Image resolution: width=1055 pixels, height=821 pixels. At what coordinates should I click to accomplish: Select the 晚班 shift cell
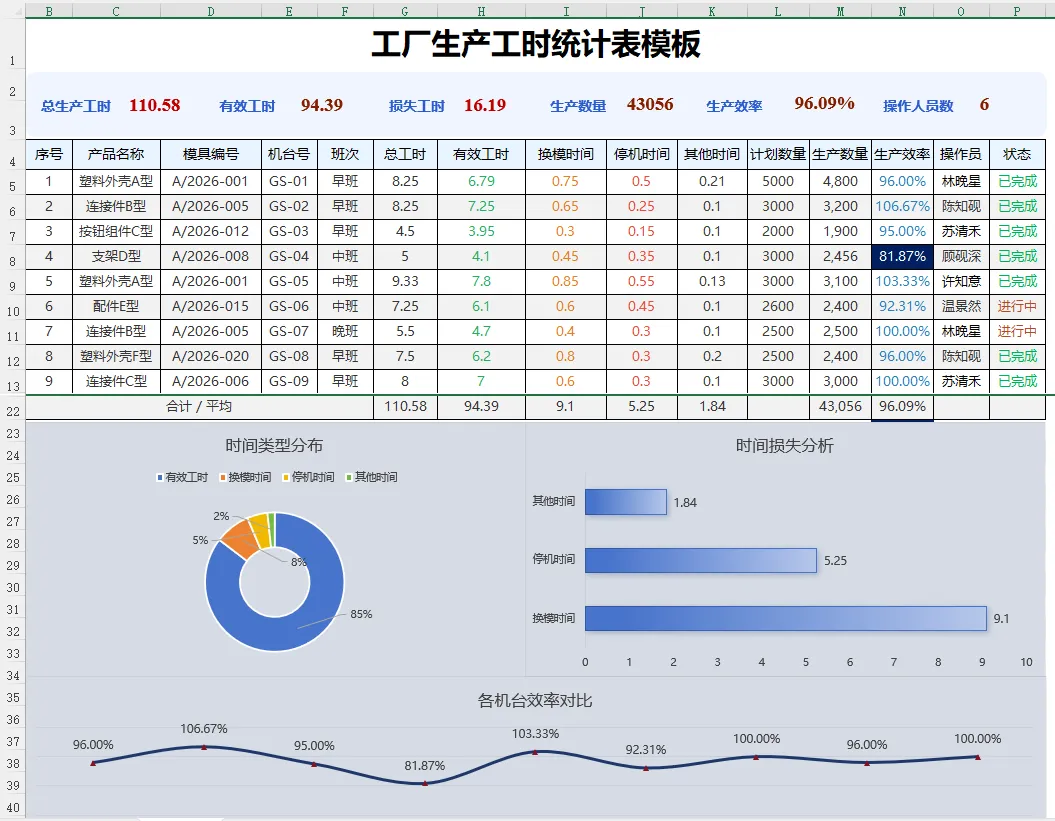pyautogui.click(x=345, y=331)
